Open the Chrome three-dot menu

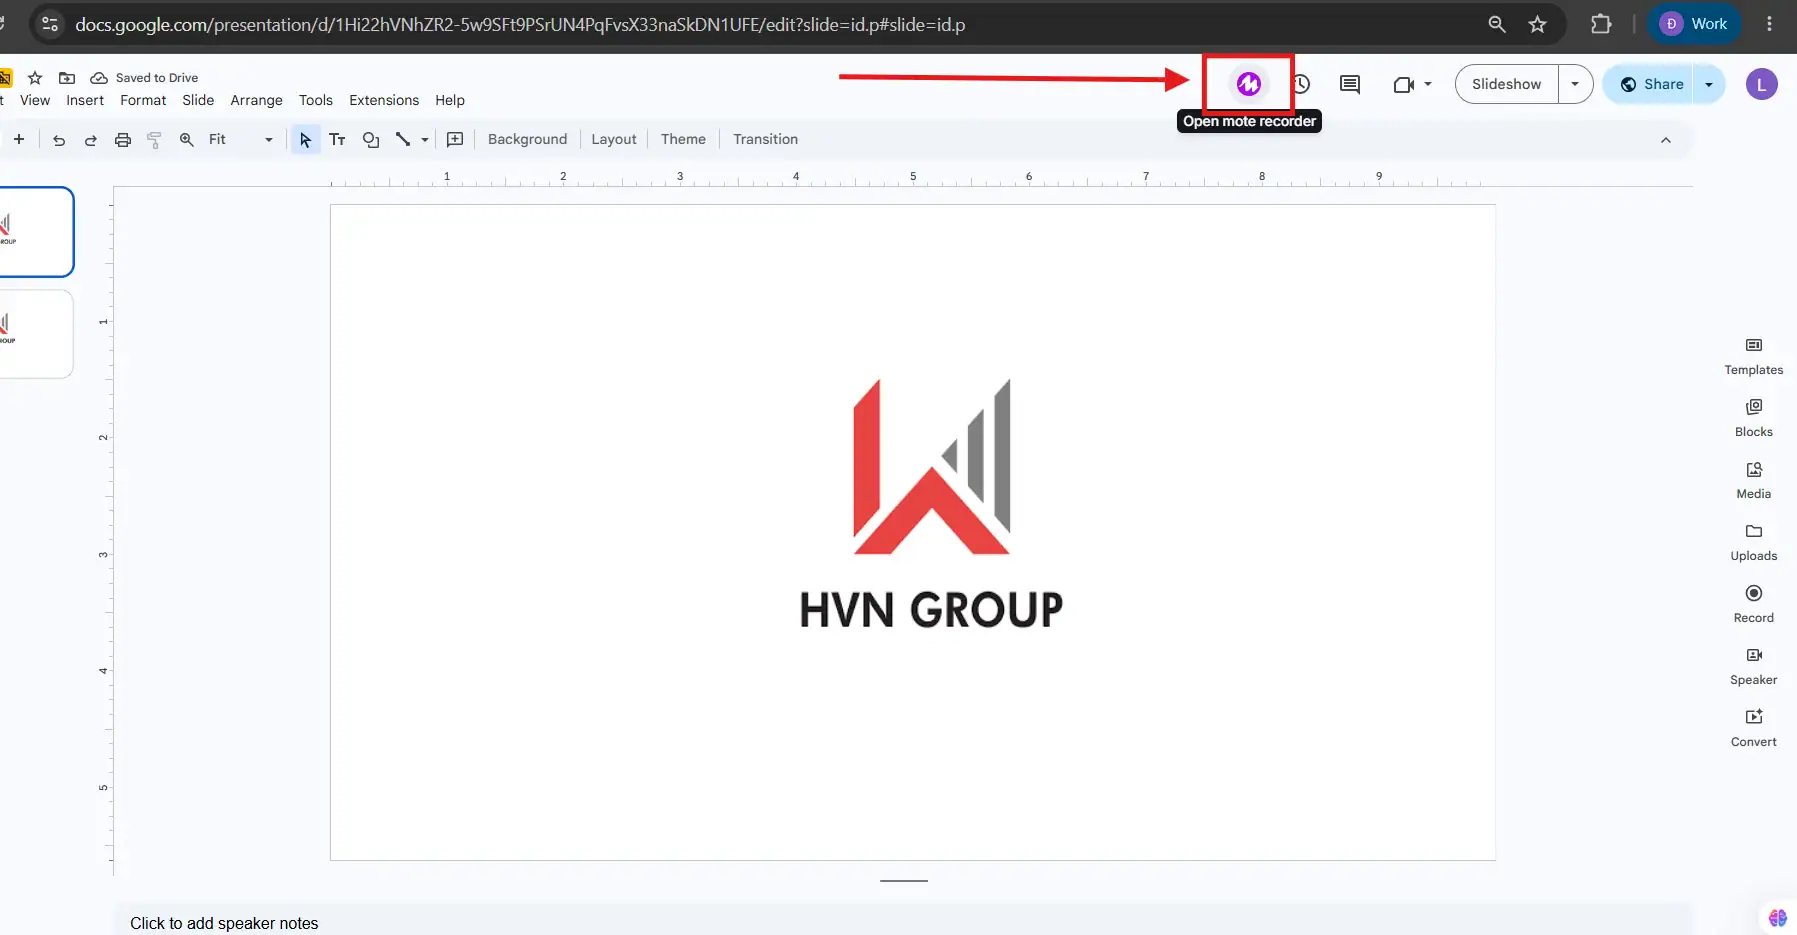(1769, 24)
